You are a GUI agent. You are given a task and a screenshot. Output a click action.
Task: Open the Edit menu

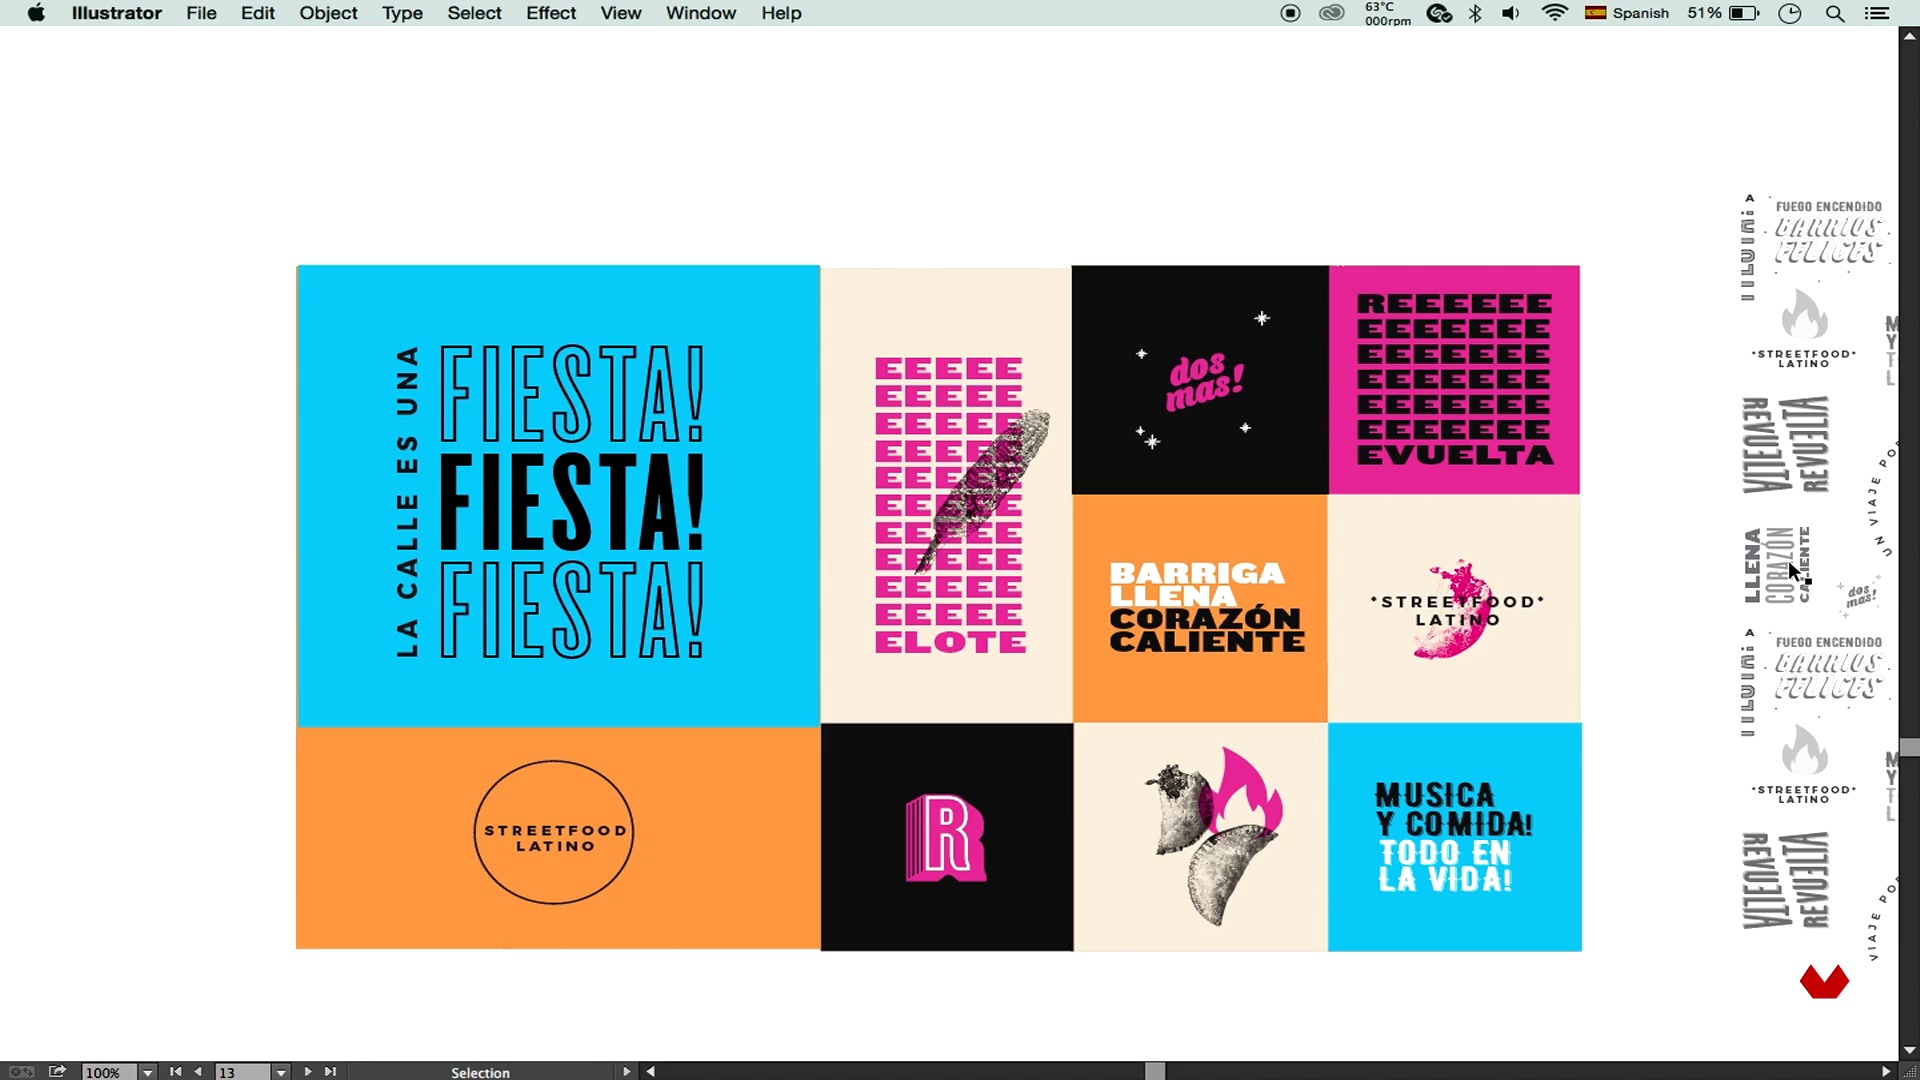point(258,13)
